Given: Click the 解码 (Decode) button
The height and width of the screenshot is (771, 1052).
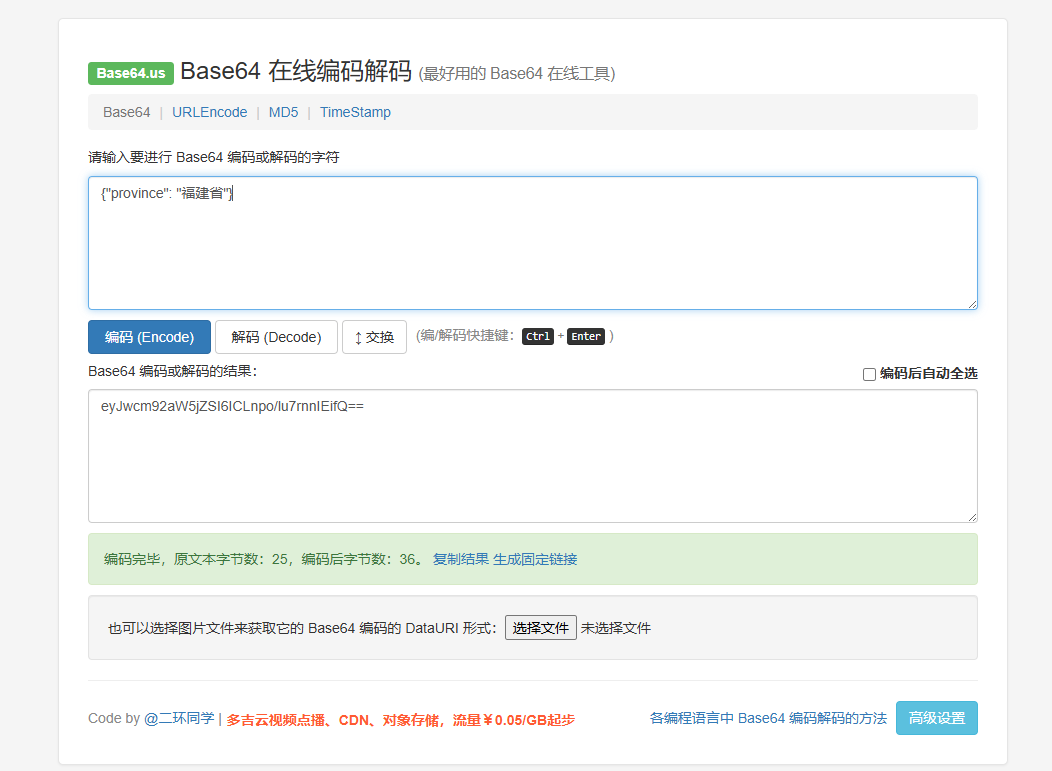Looking at the screenshot, I should coord(276,337).
